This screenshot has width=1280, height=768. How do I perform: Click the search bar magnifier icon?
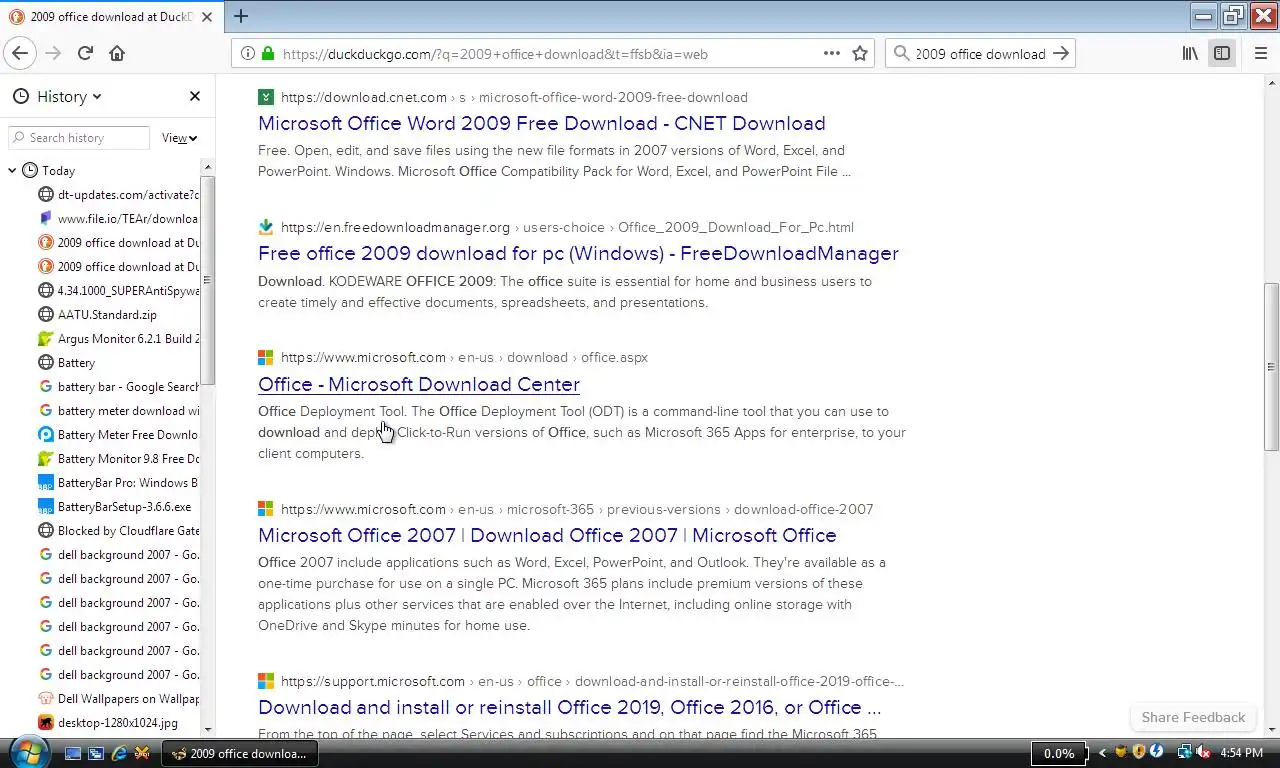(900, 54)
